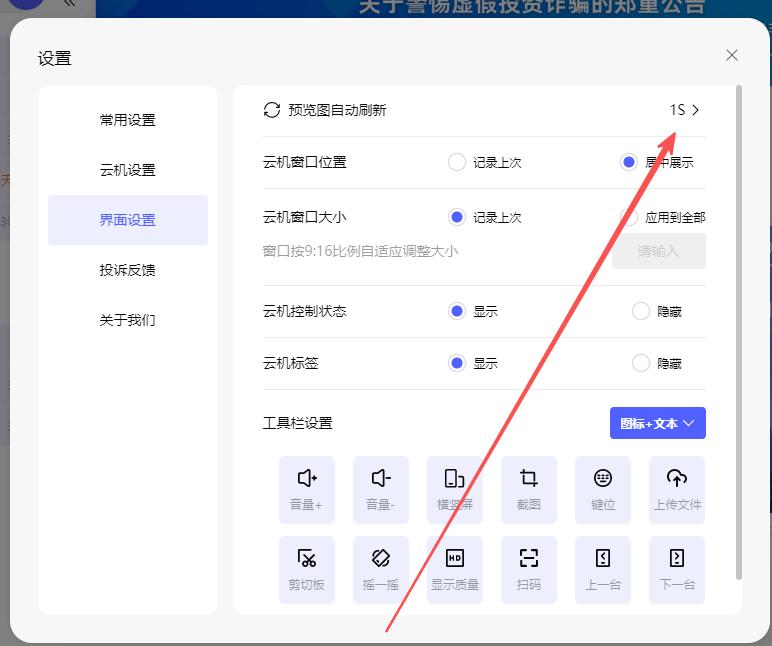
Task: Choose 隐藏 for 云机标签
Action: pyautogui.click(x=641, y=363)
